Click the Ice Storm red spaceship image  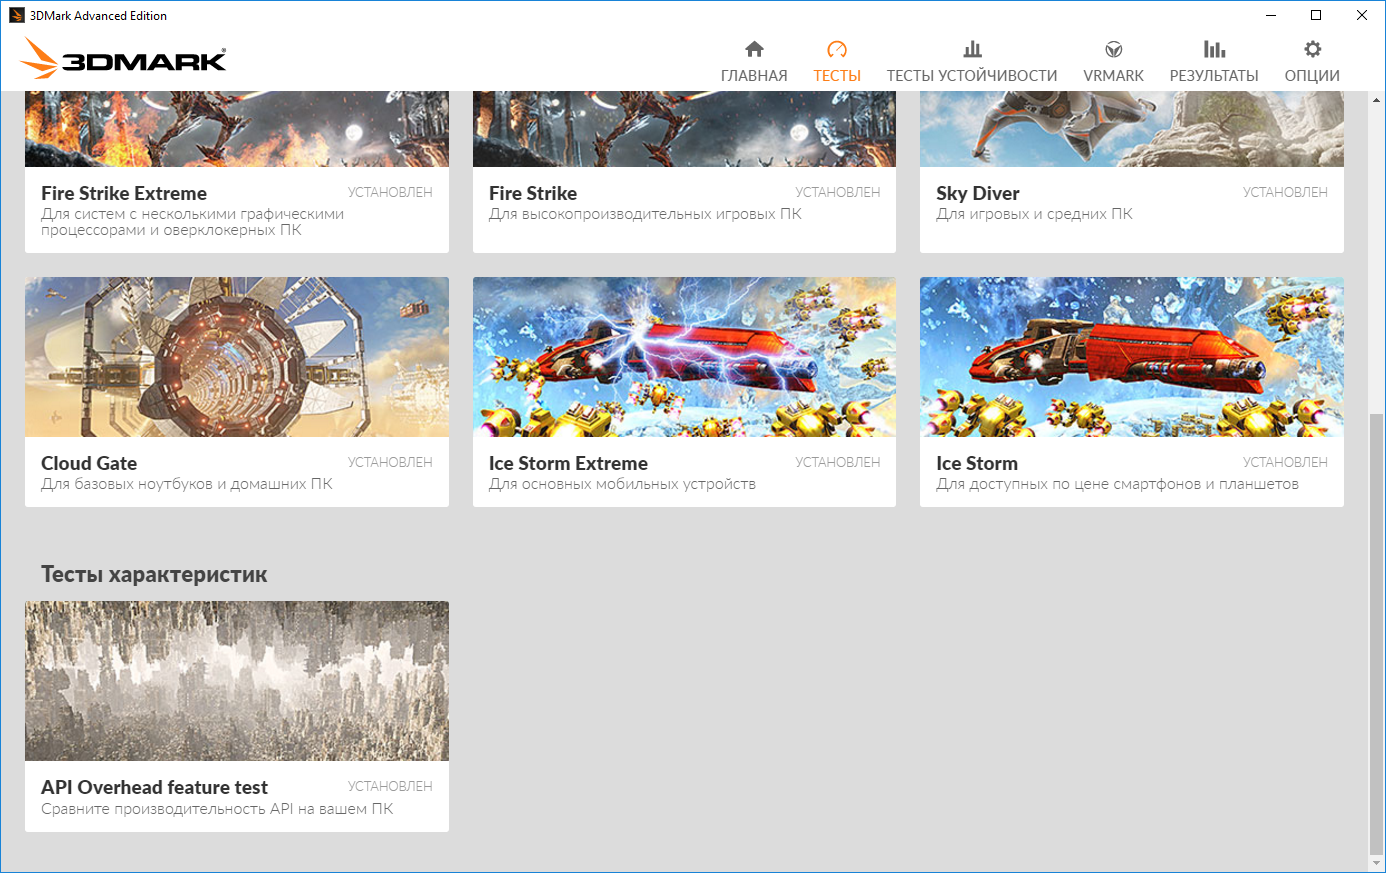pyautogui.click(x=1132, y=357)
